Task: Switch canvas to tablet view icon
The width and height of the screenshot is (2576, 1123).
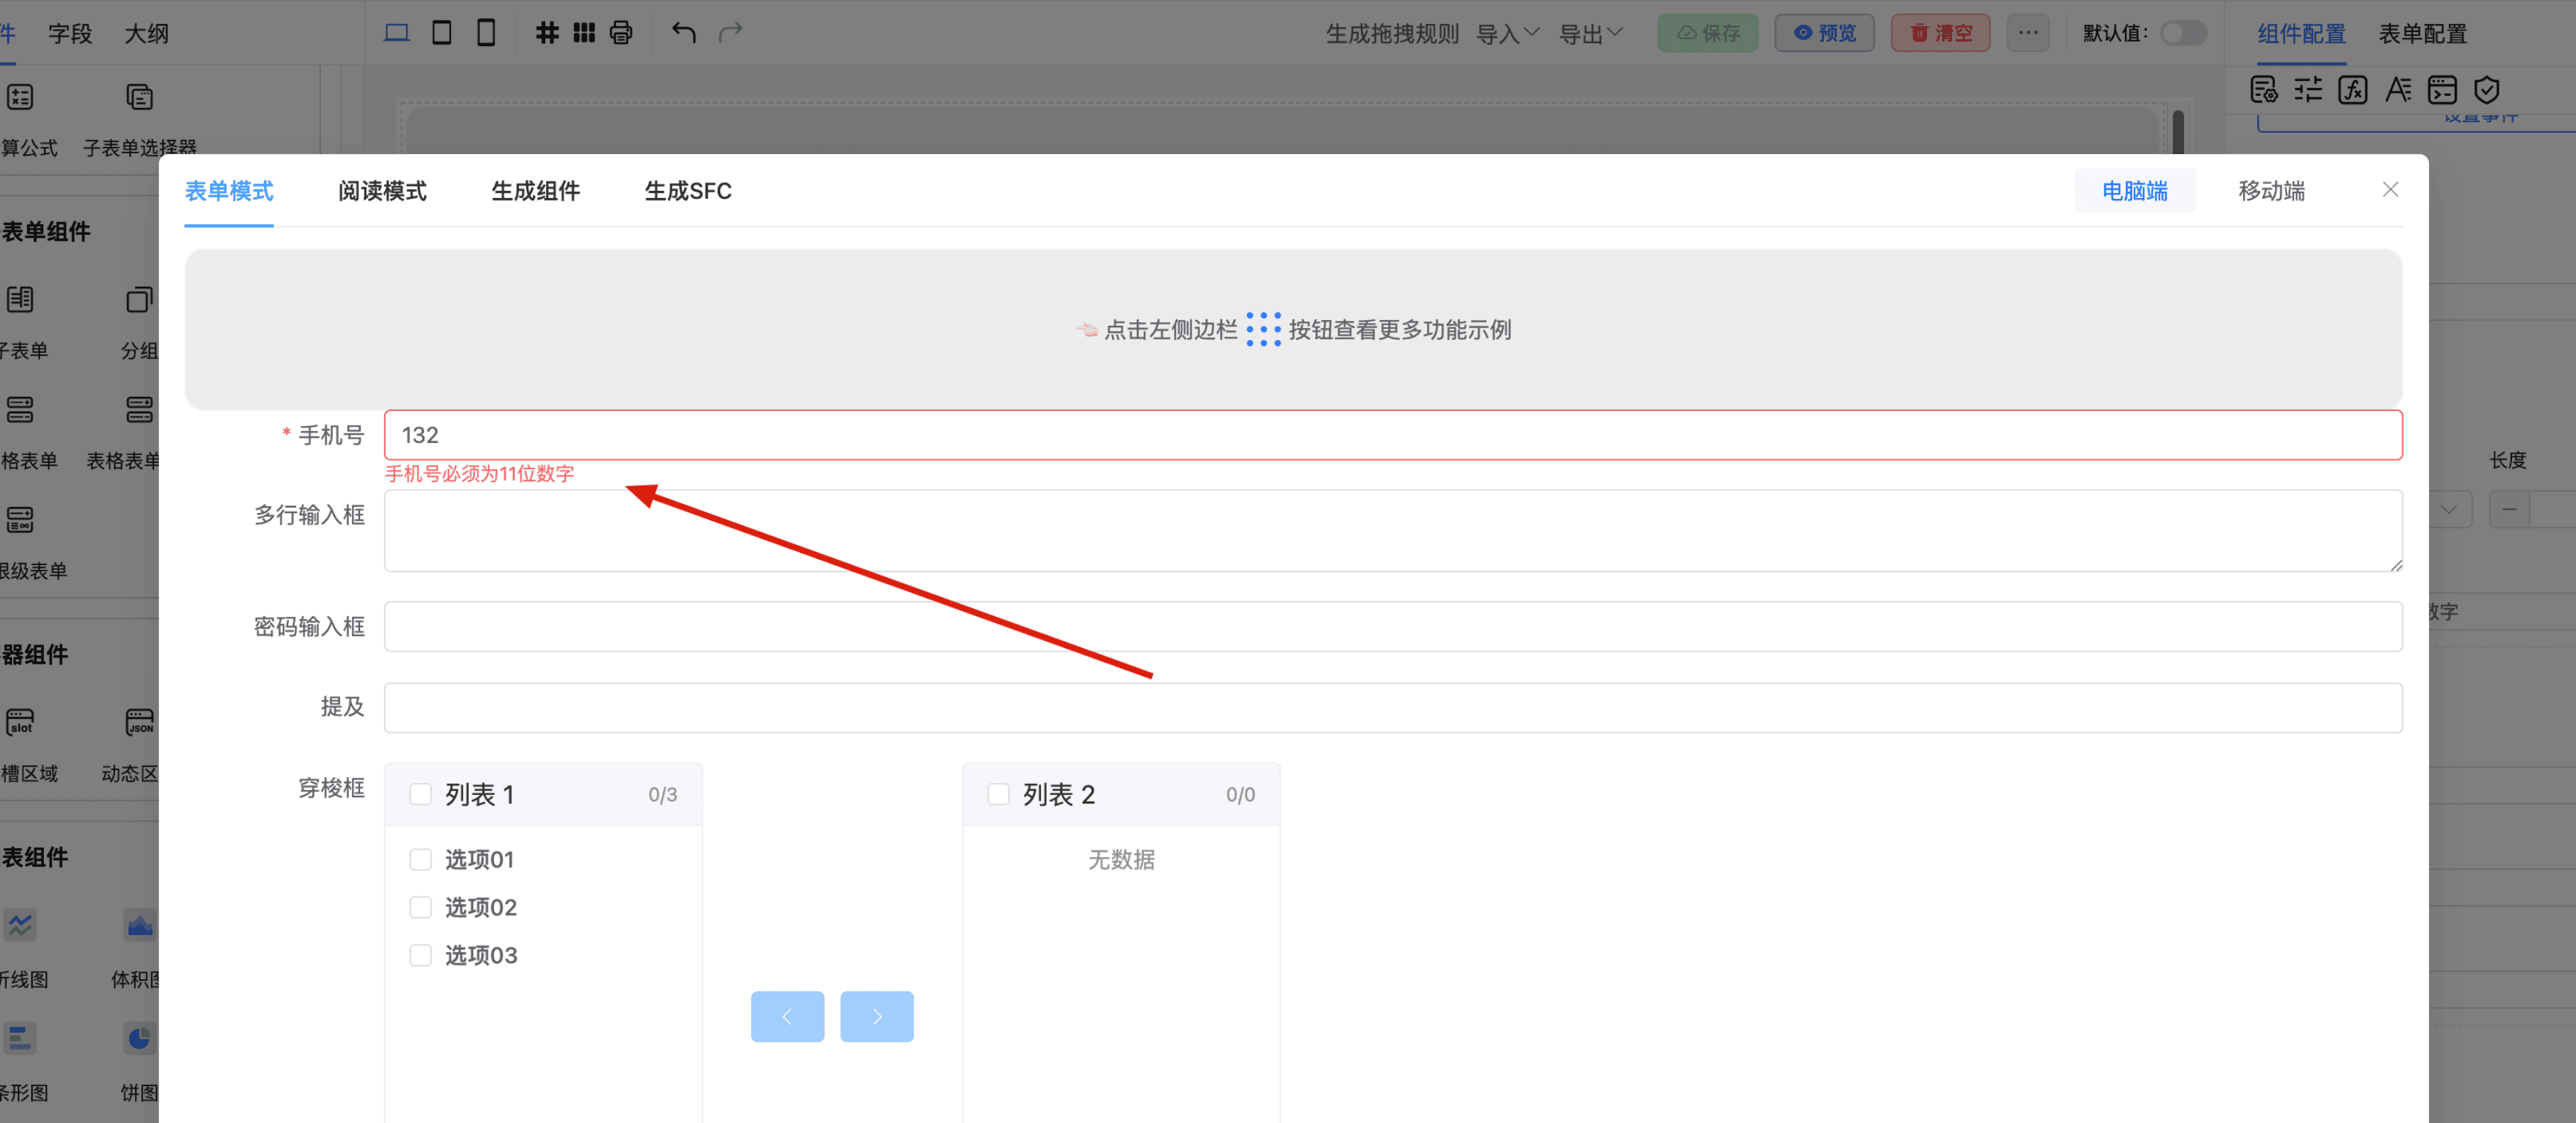Action: click(441, 33)
